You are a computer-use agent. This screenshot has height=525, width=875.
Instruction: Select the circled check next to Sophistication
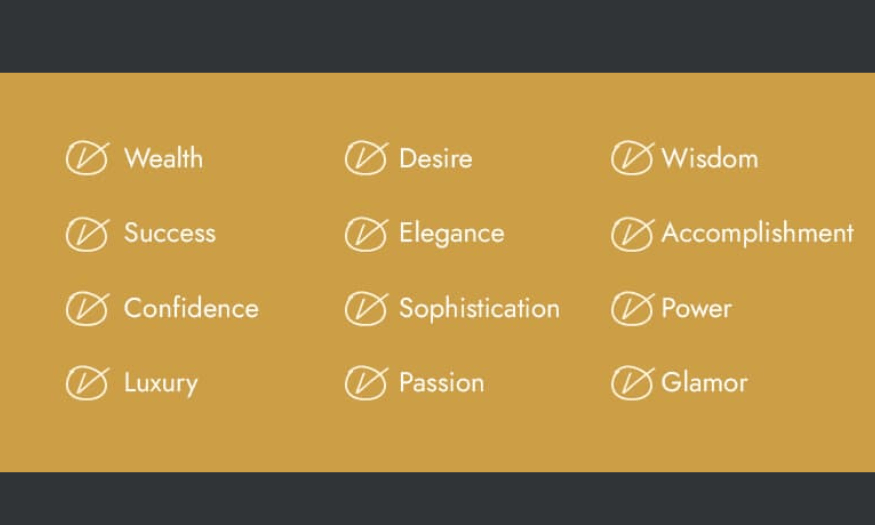pos(367,308)
